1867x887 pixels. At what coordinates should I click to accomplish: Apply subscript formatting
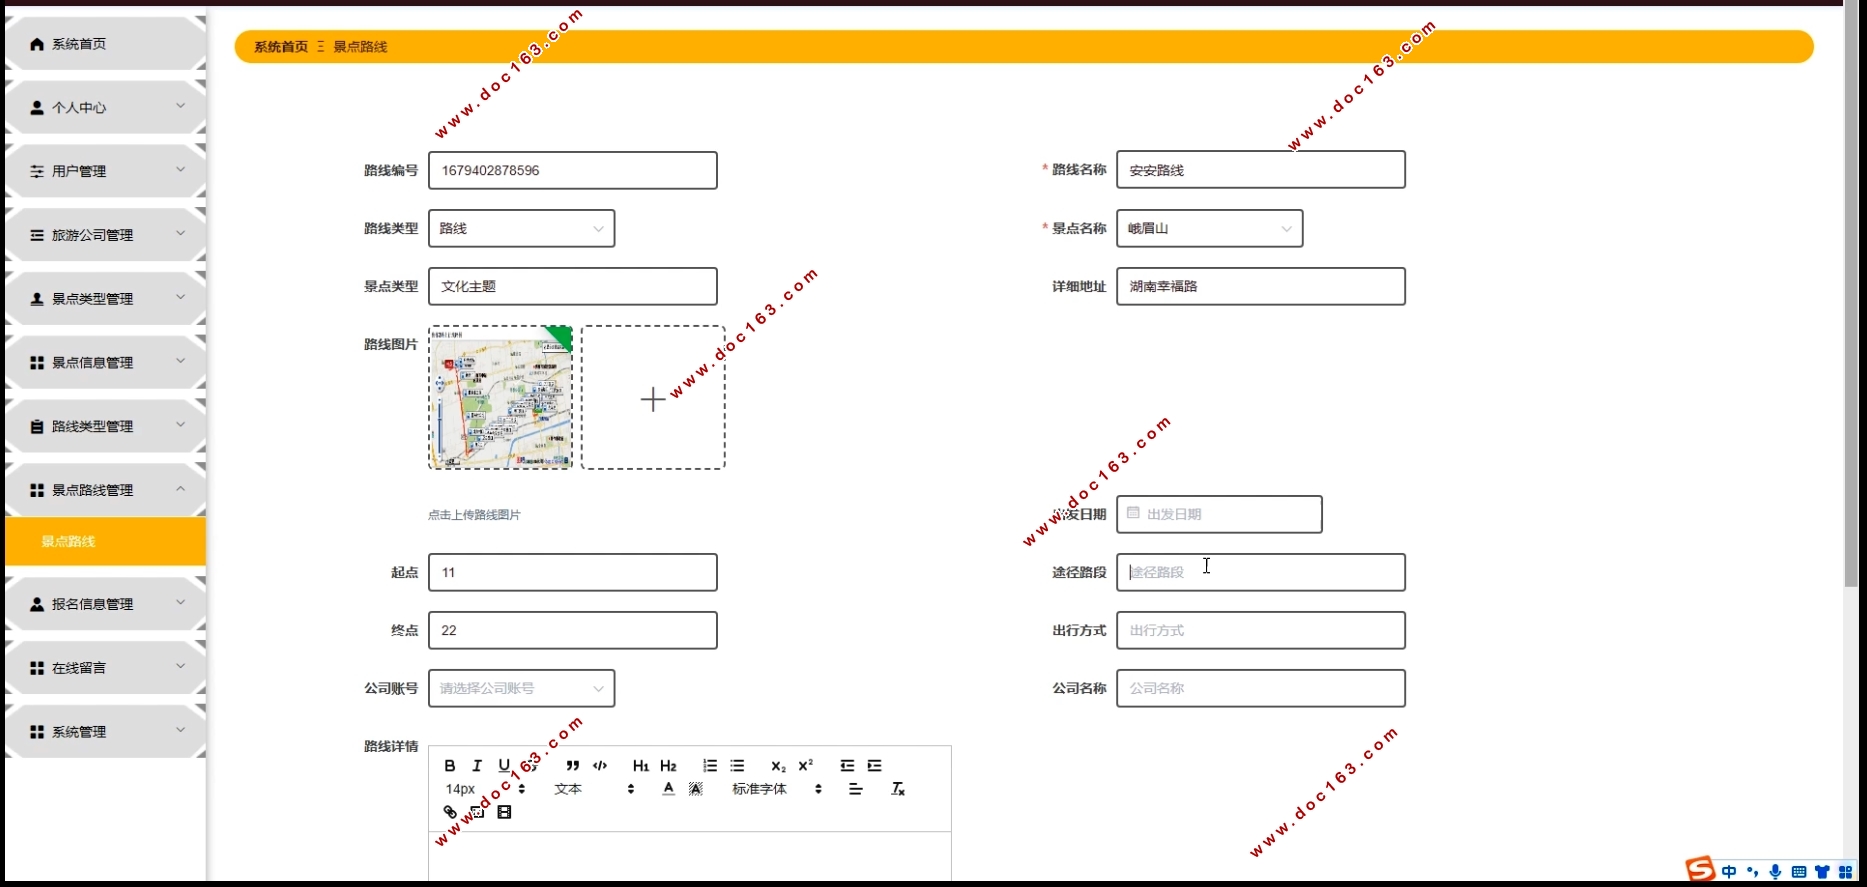coord(778,766)
